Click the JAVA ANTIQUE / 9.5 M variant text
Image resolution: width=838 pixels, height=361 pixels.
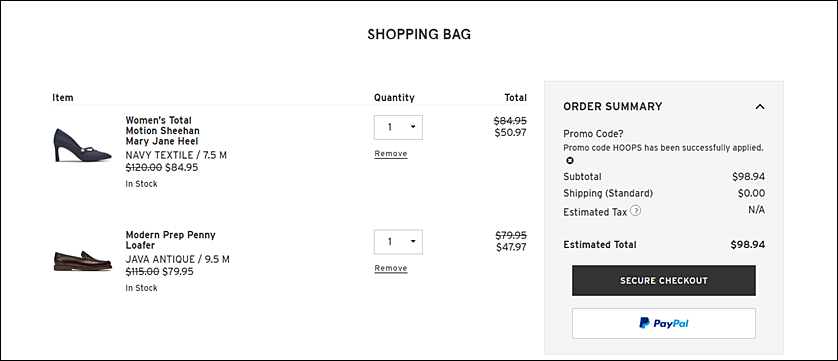(x=177, y=259)
